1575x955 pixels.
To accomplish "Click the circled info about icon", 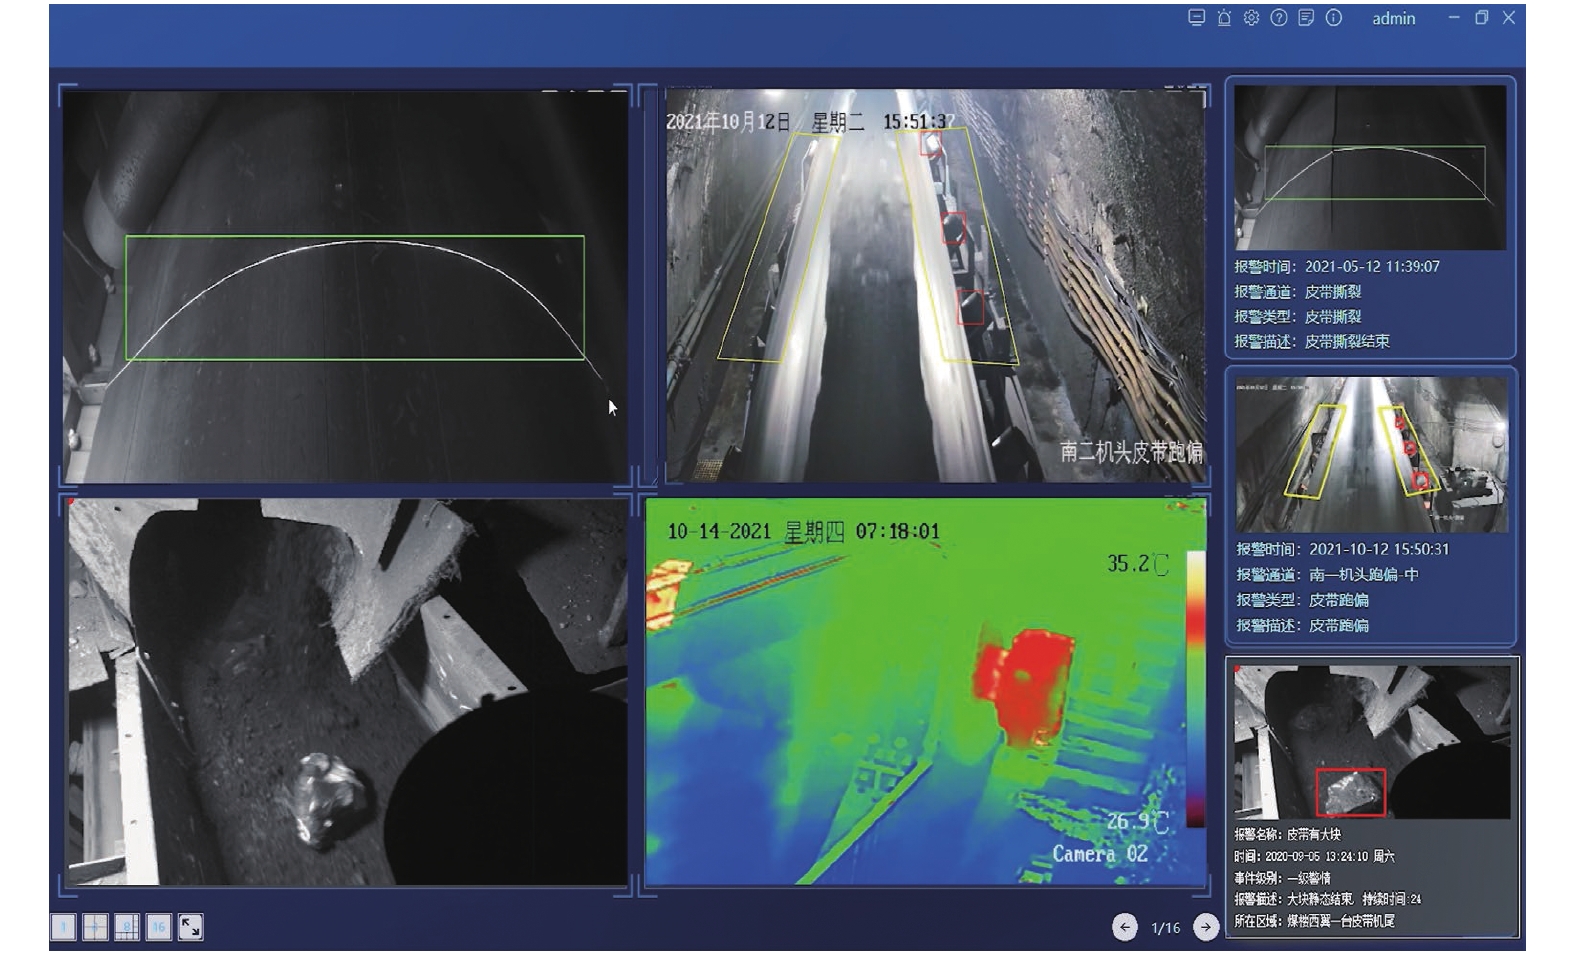I will (x=1334, y=18).
